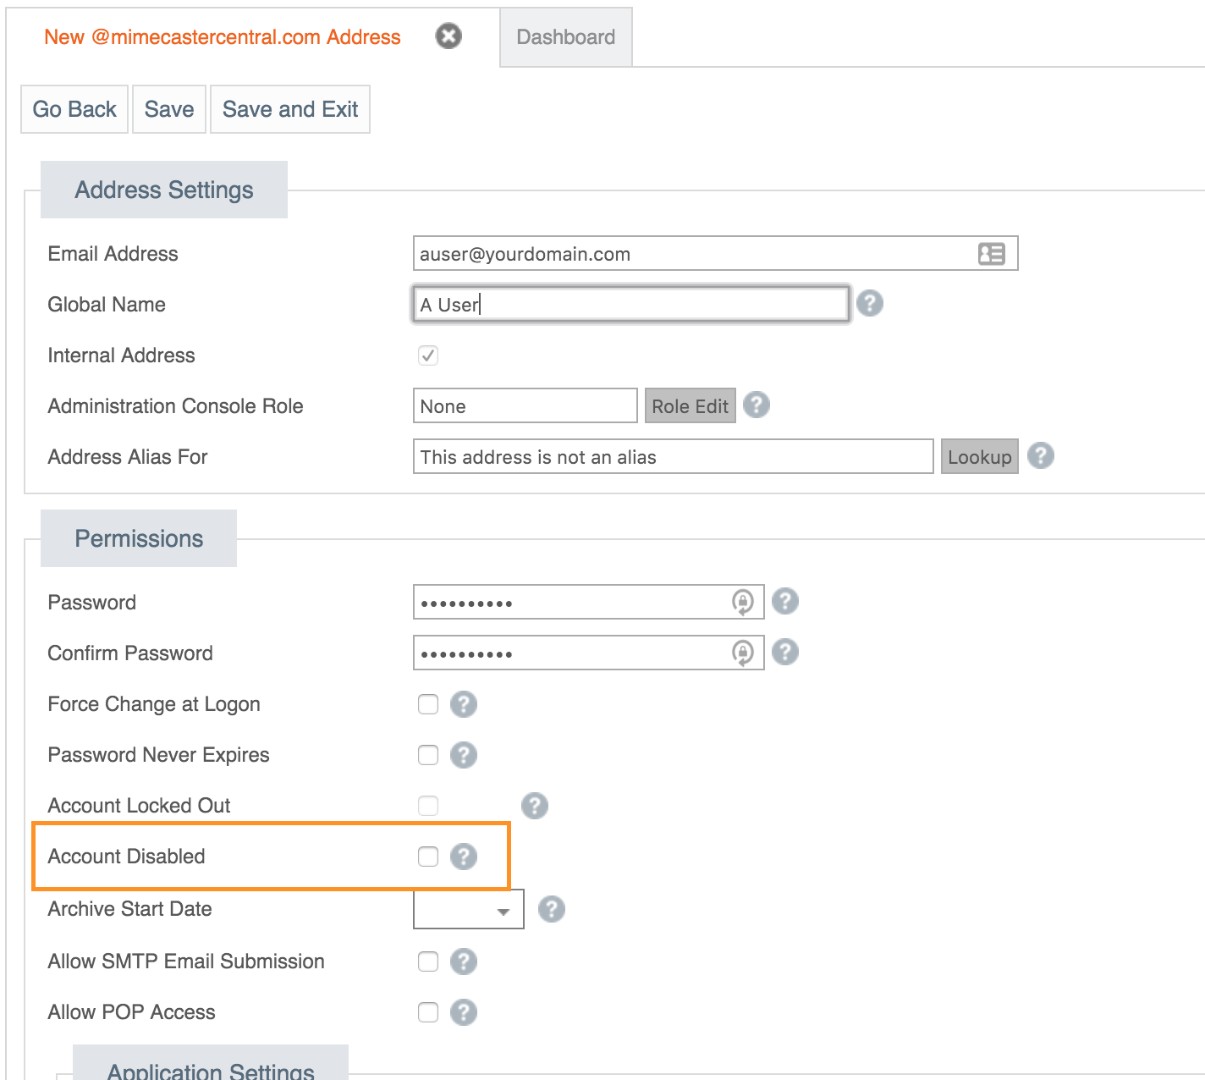Open help for Global Name
This screenshot has width=1205, height=1080.
(869, 304)
